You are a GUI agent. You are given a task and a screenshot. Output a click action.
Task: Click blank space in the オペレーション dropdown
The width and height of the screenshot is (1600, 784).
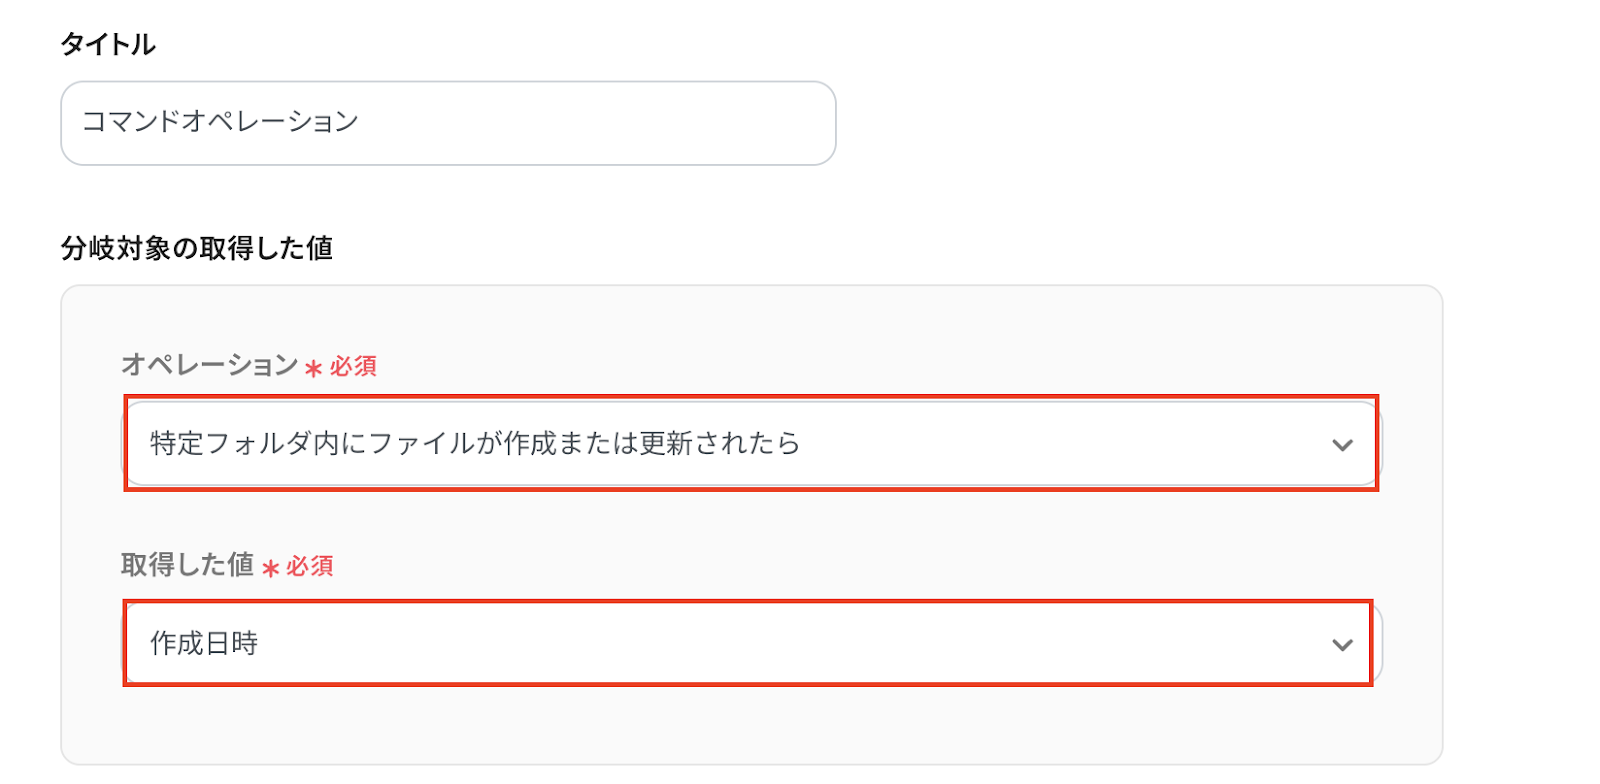point(1050,443)
